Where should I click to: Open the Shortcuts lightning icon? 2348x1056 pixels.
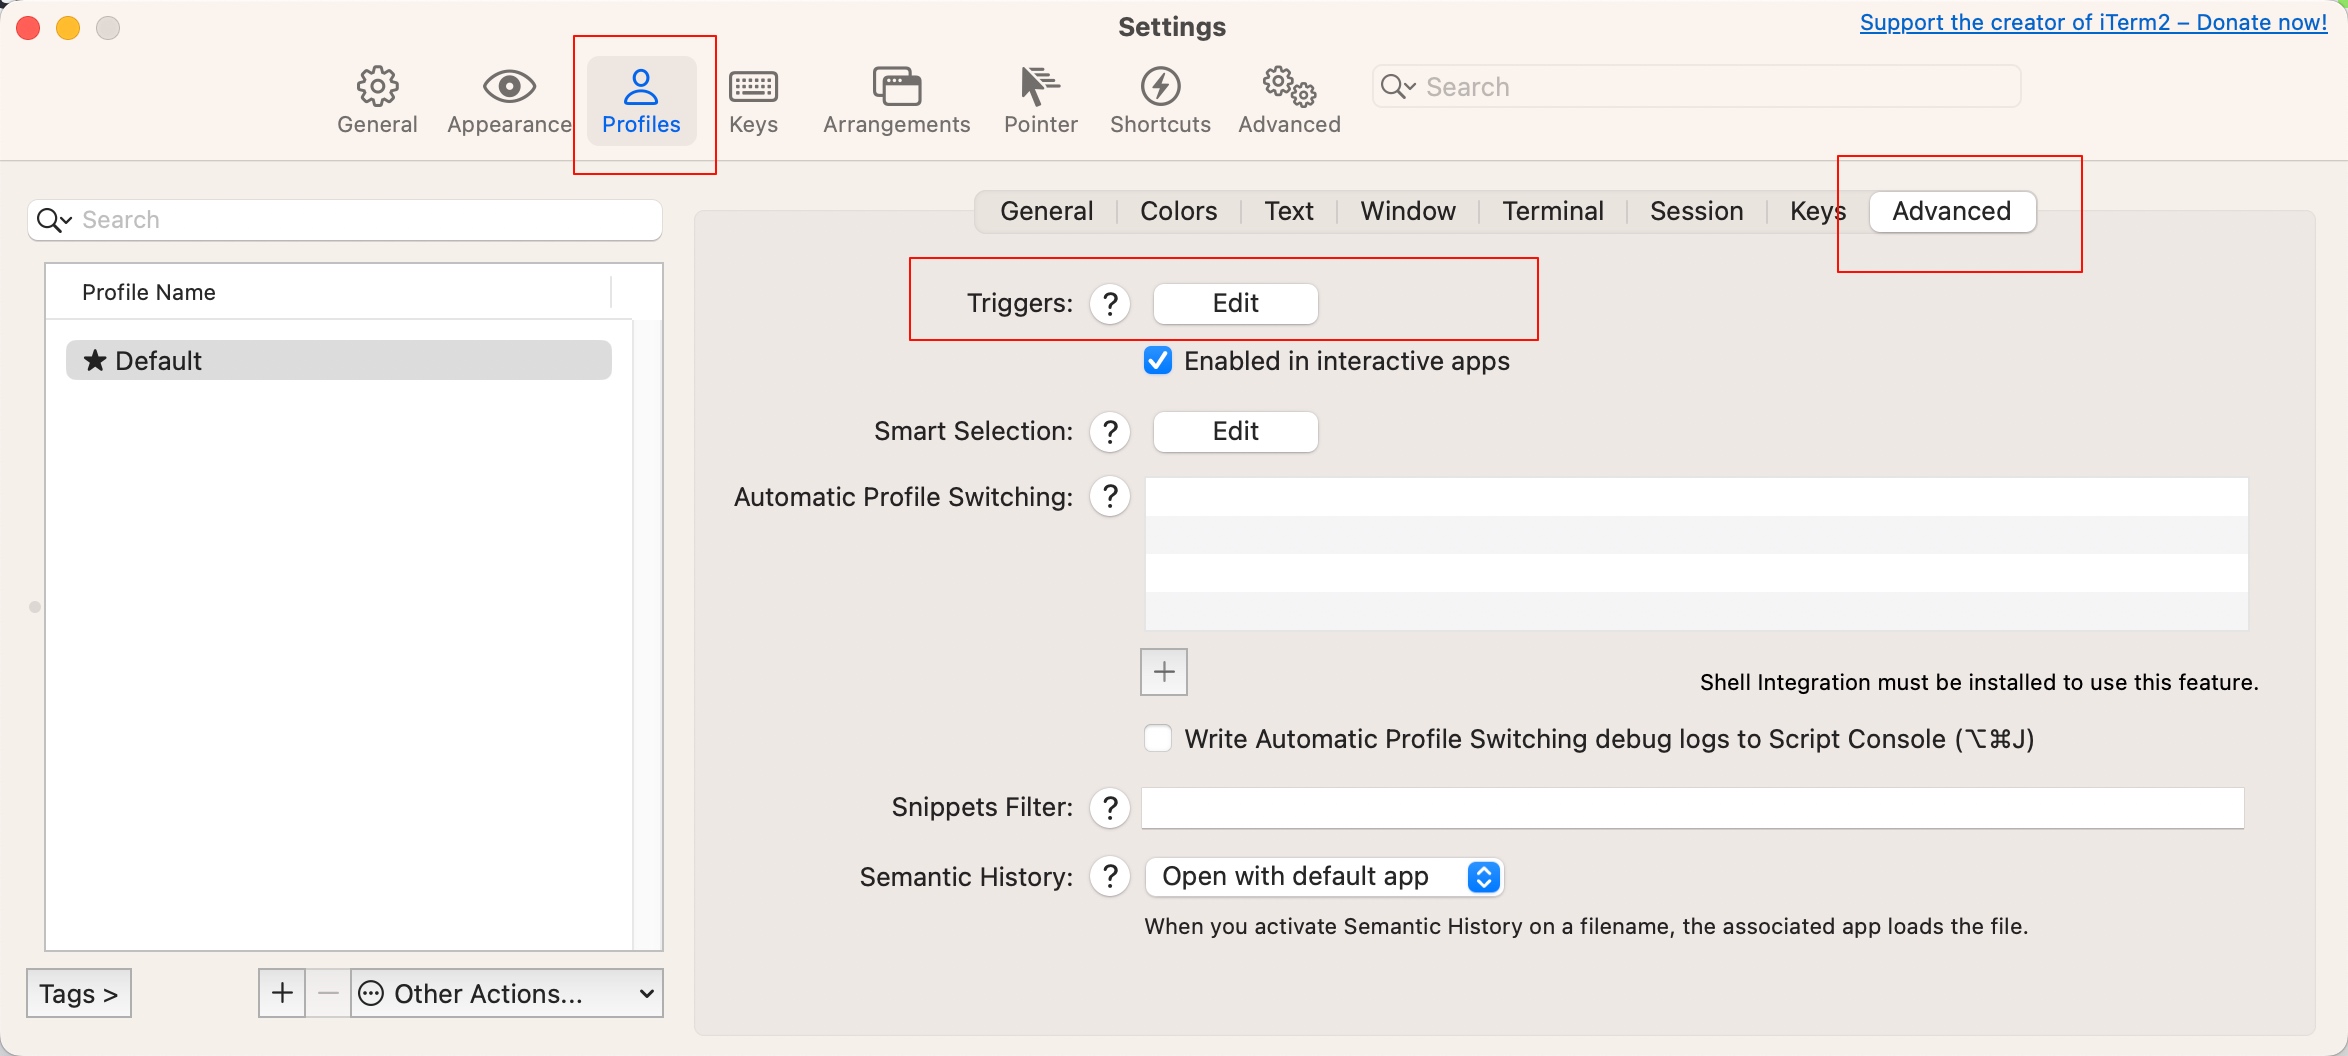click(x=1160, y=88)
